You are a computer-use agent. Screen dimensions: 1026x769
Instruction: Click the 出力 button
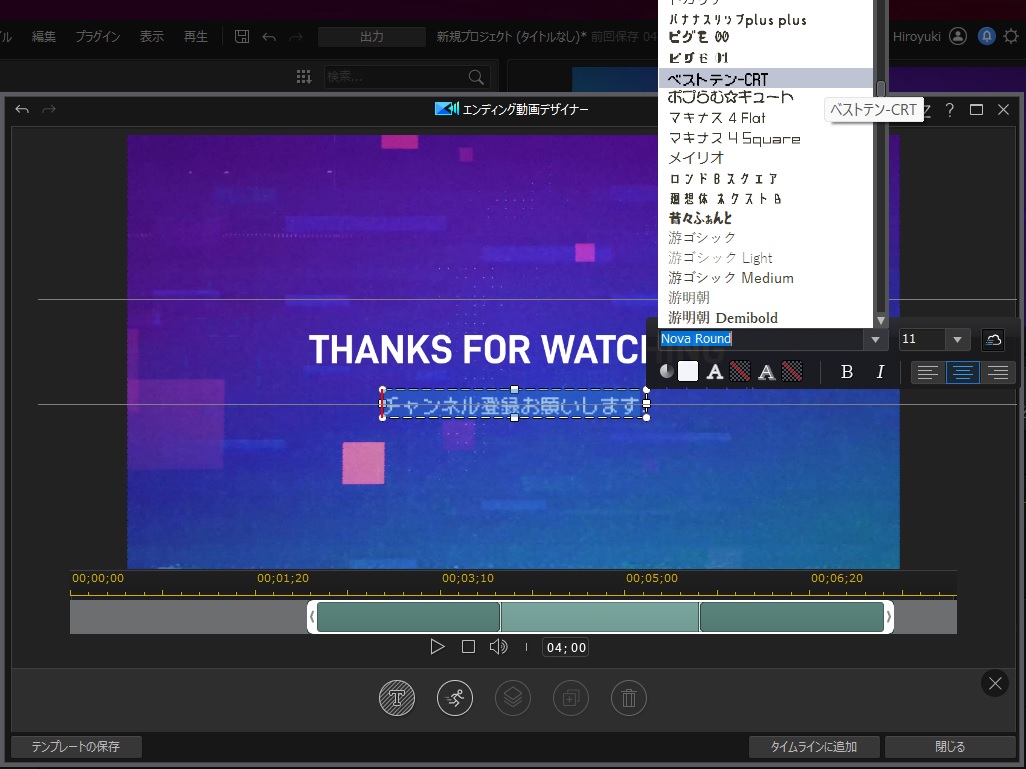(372, 37)
